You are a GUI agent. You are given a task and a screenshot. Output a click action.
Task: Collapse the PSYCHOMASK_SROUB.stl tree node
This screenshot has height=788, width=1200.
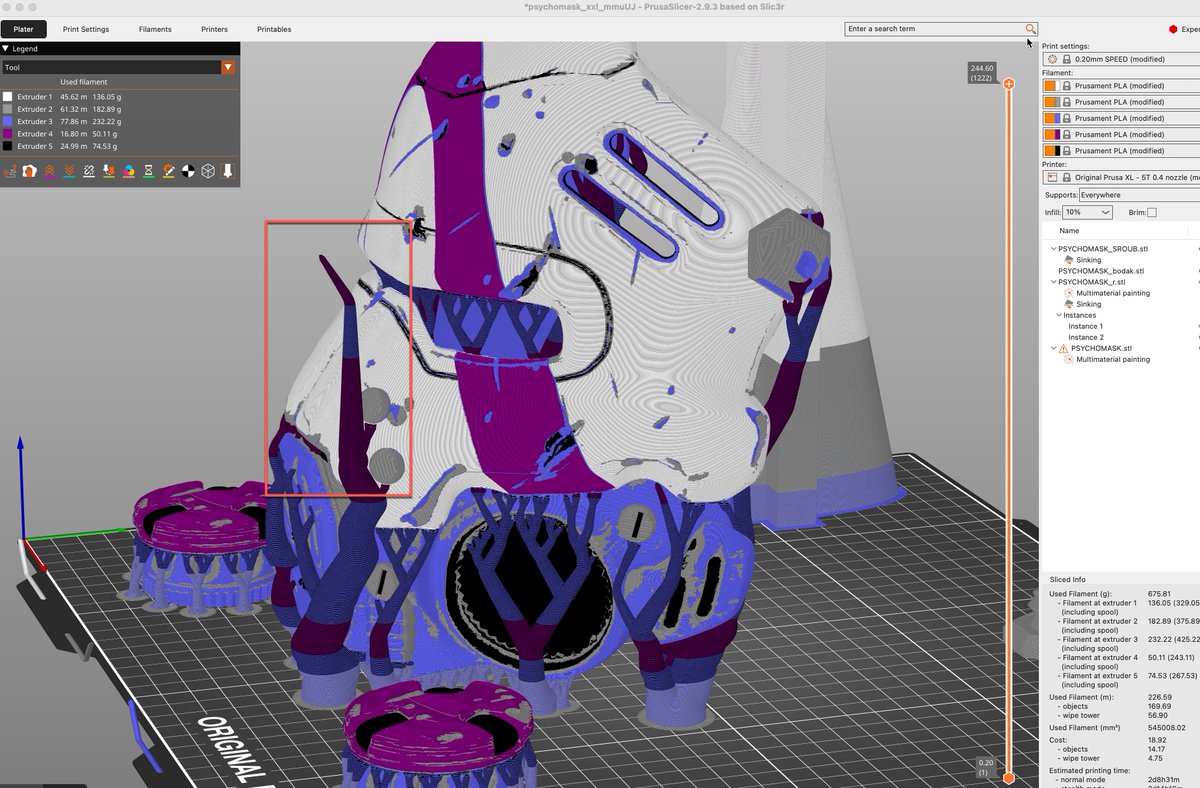click(1054, 249)
